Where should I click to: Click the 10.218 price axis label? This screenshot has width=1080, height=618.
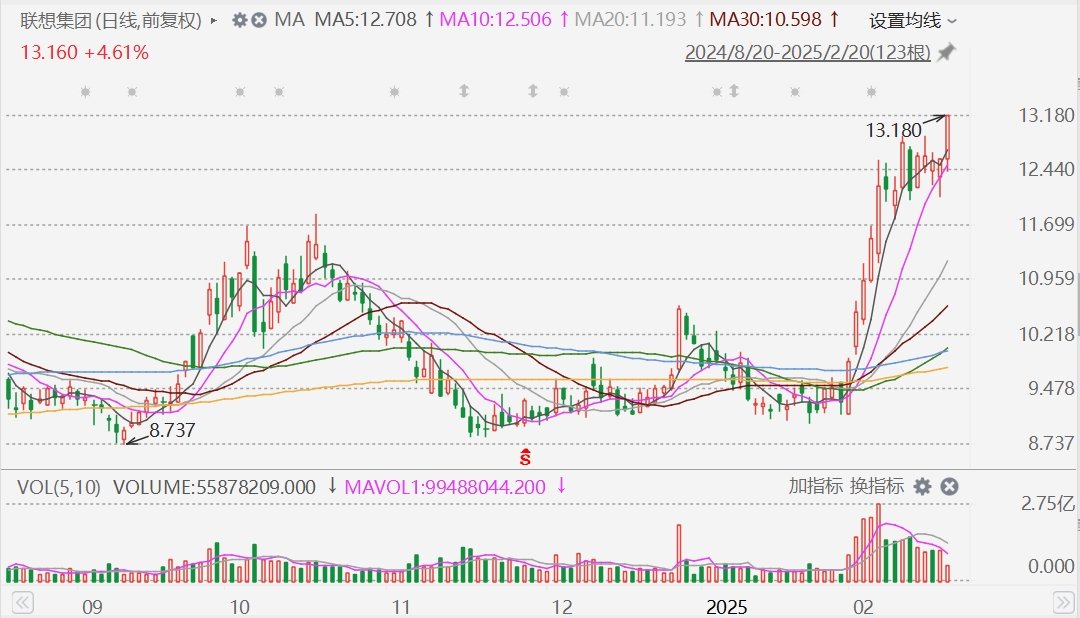1046,334
